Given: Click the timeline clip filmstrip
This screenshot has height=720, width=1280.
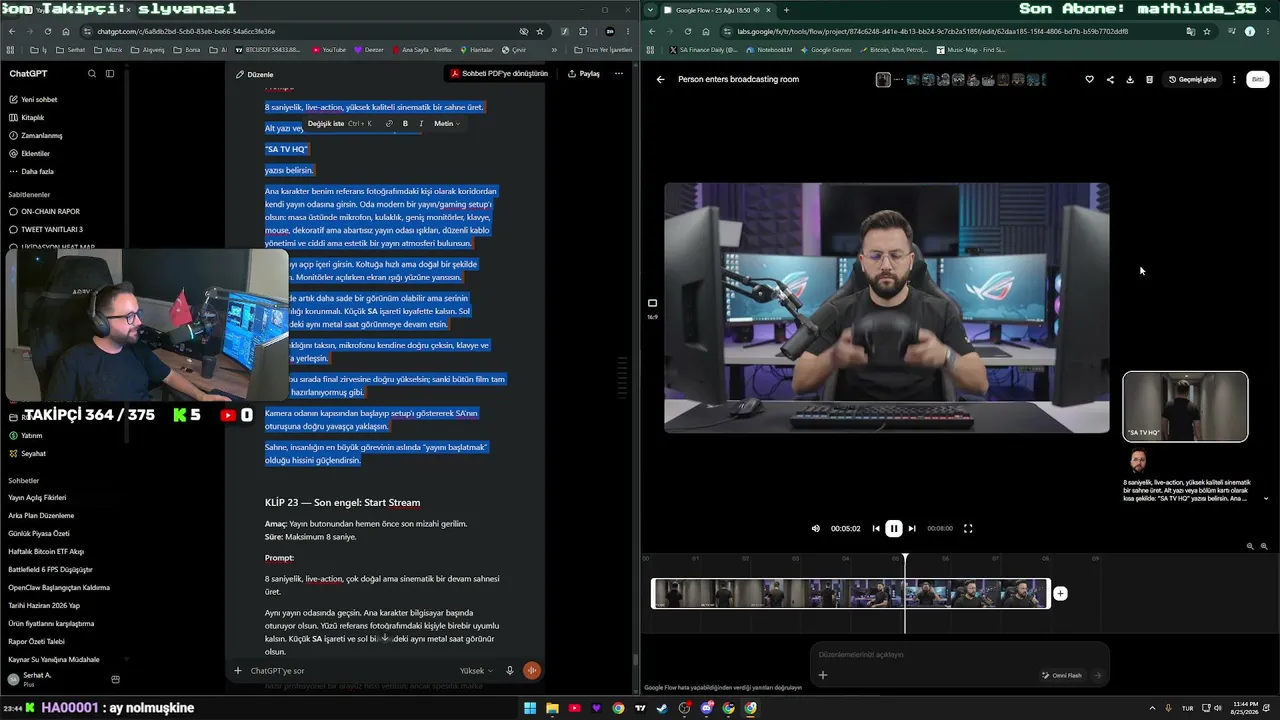Looking at the screenshot, I should 851,593.
